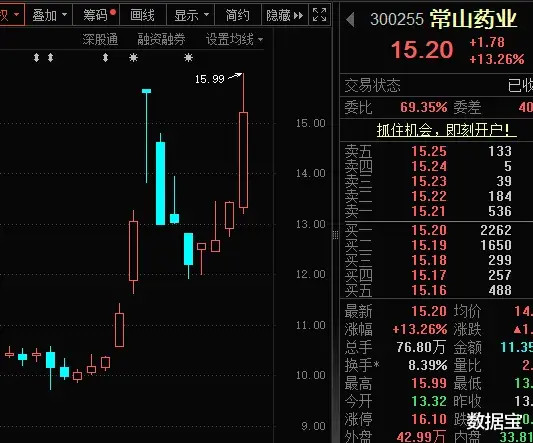Select 深股通 tab label
The width and height of the screenshot is (533, 443).
tap(100, 39)
